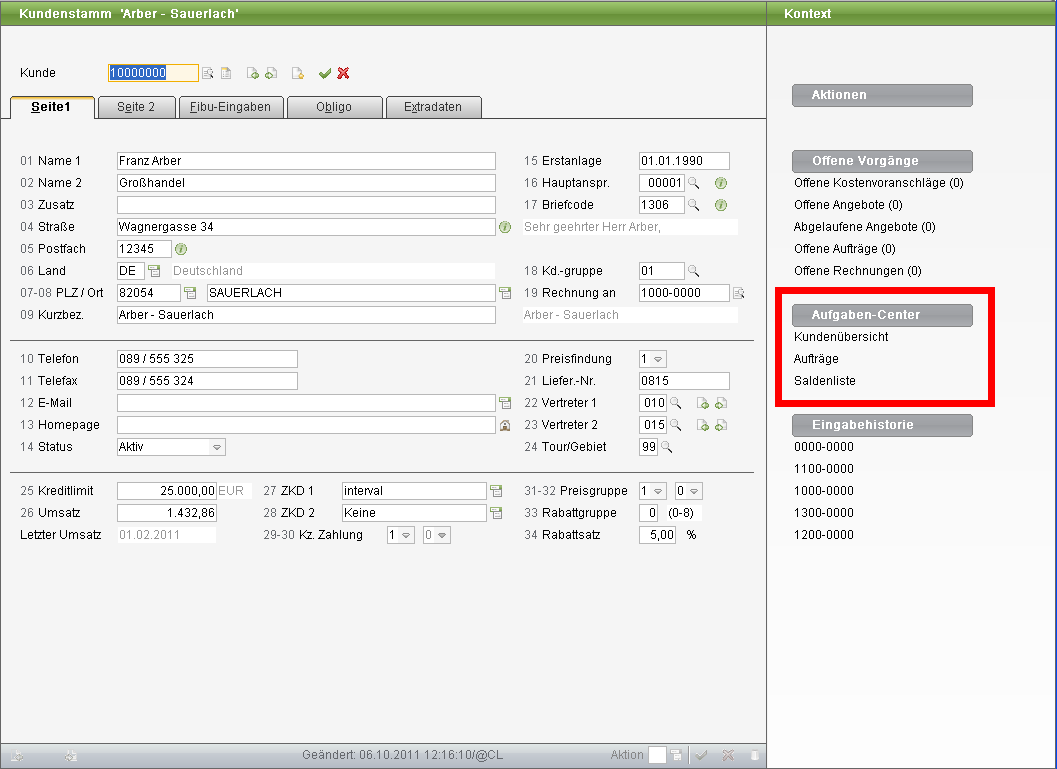Open the first Kz. Zahlung dropdown

[400, 535]
